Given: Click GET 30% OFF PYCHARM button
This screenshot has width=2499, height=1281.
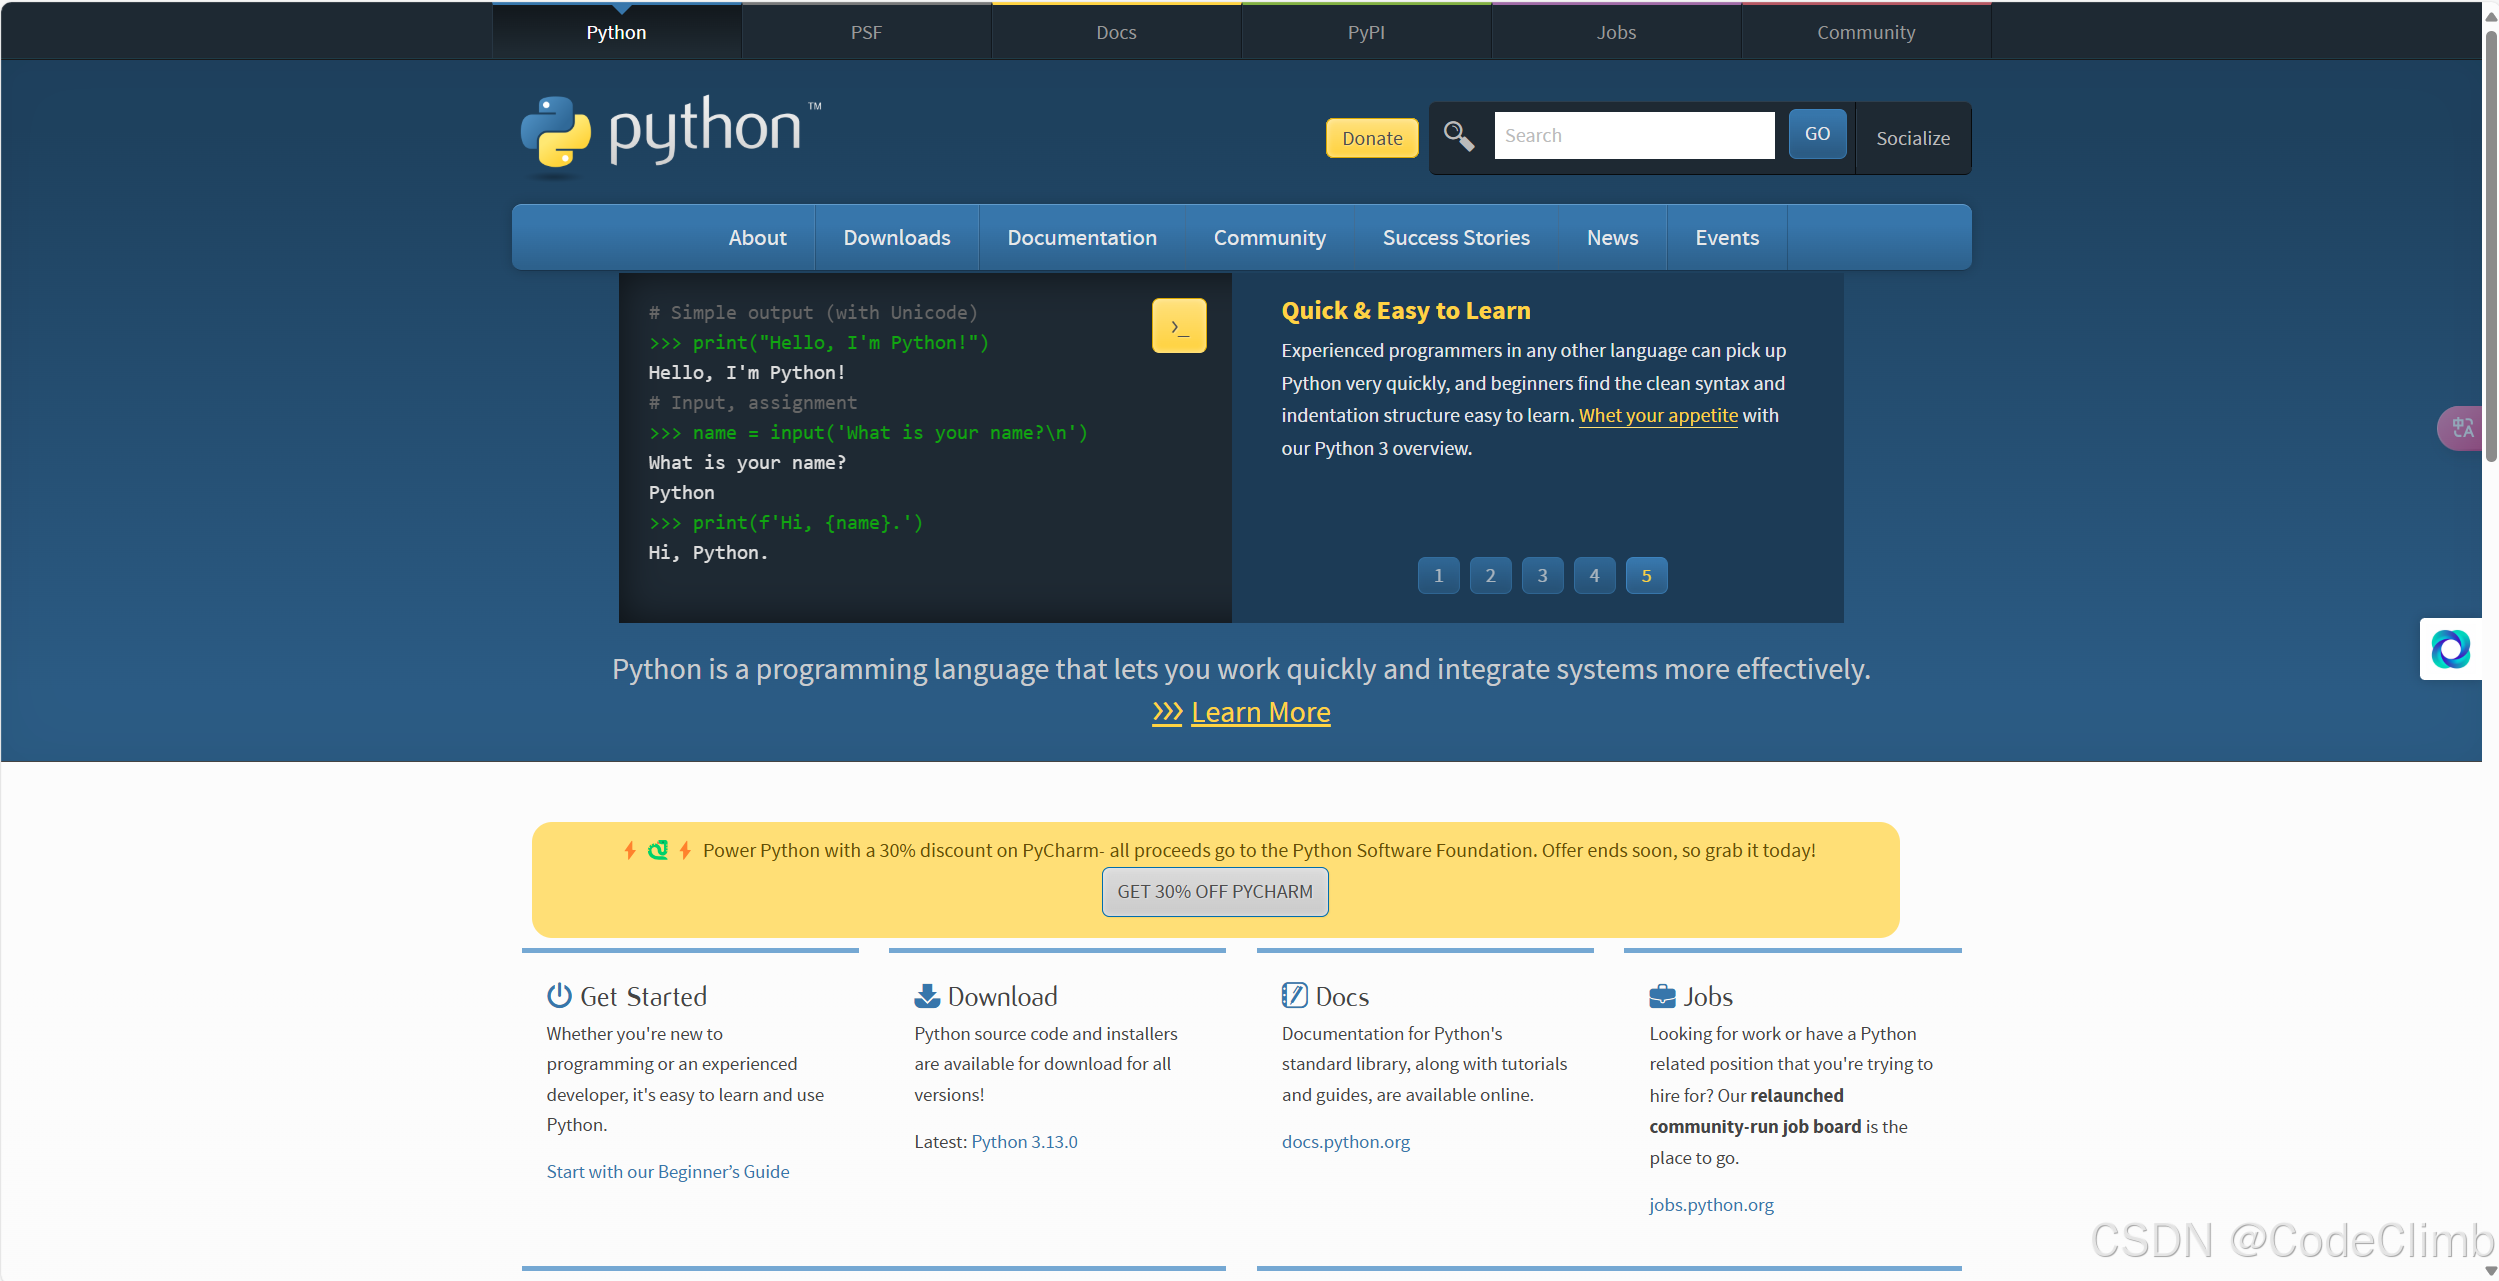Looking at the screenshot, I should pyautogui.click(x=1214, y=892).
